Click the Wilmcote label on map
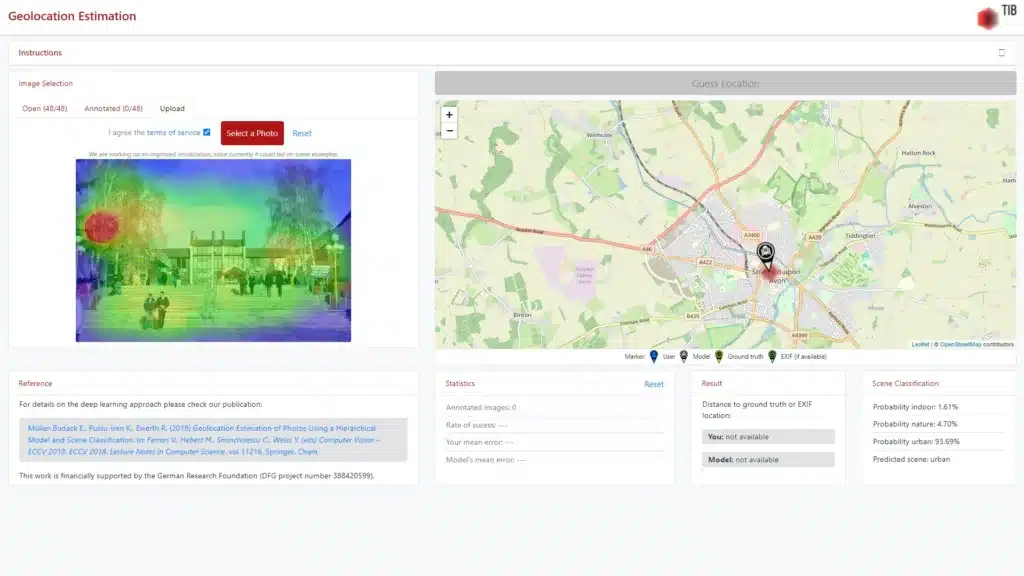Image resolution: width=1024 pixels, height=576 pixels. coord(599,135)
